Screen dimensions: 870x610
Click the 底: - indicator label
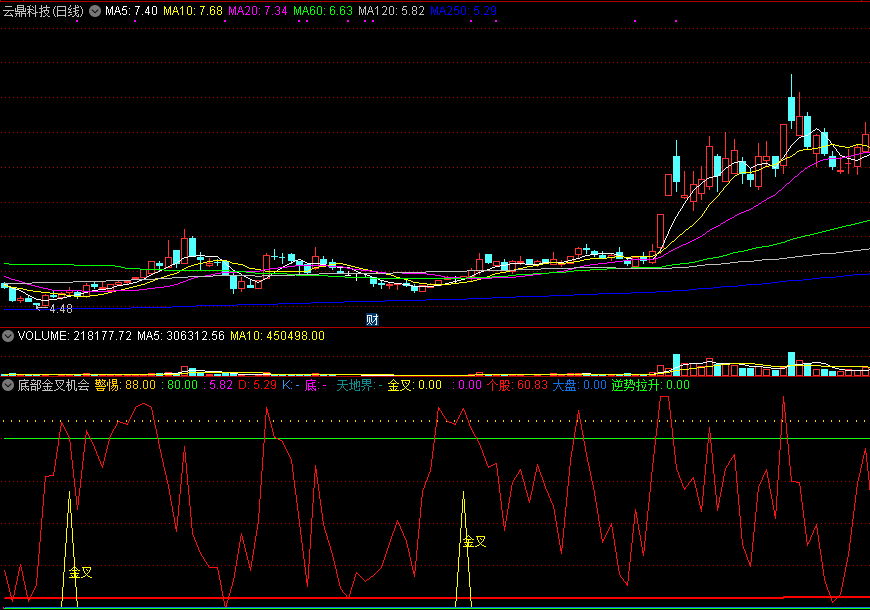[x=316, y=385]
